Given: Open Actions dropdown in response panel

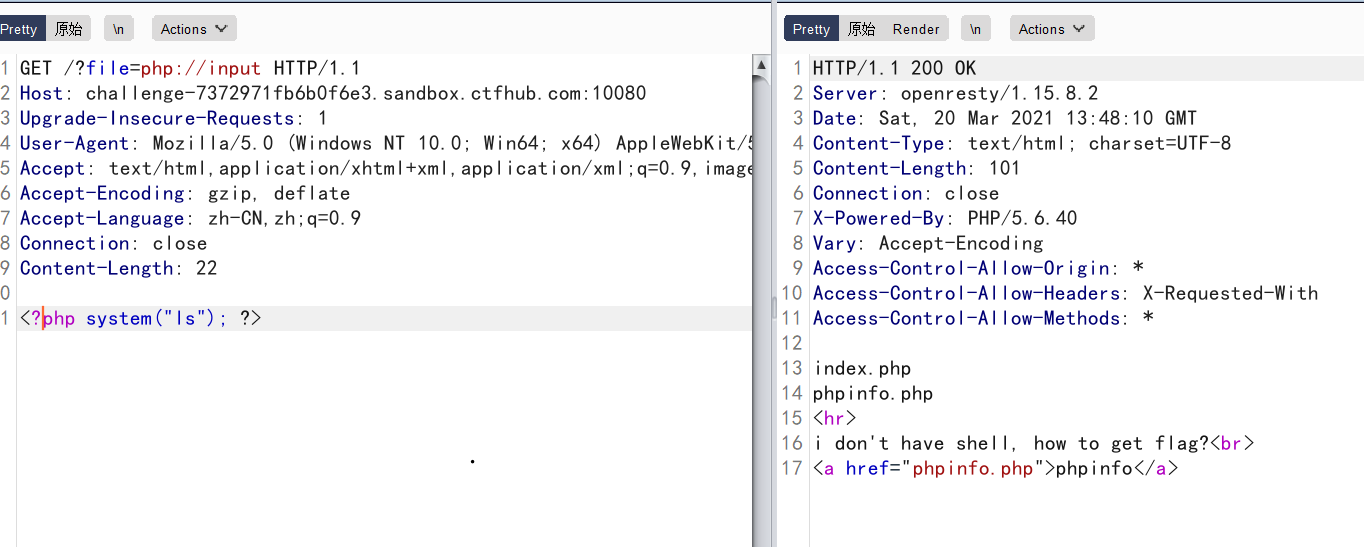Looking at the screenshot, I should [1052, 29].
